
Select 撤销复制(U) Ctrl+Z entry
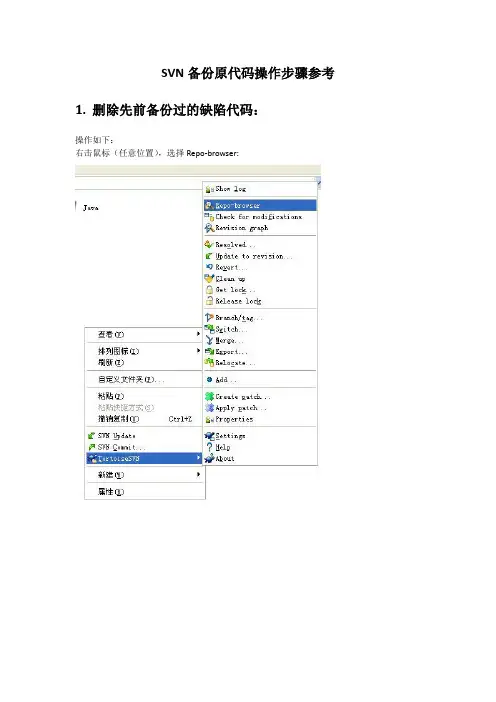[x=144, y=419]
